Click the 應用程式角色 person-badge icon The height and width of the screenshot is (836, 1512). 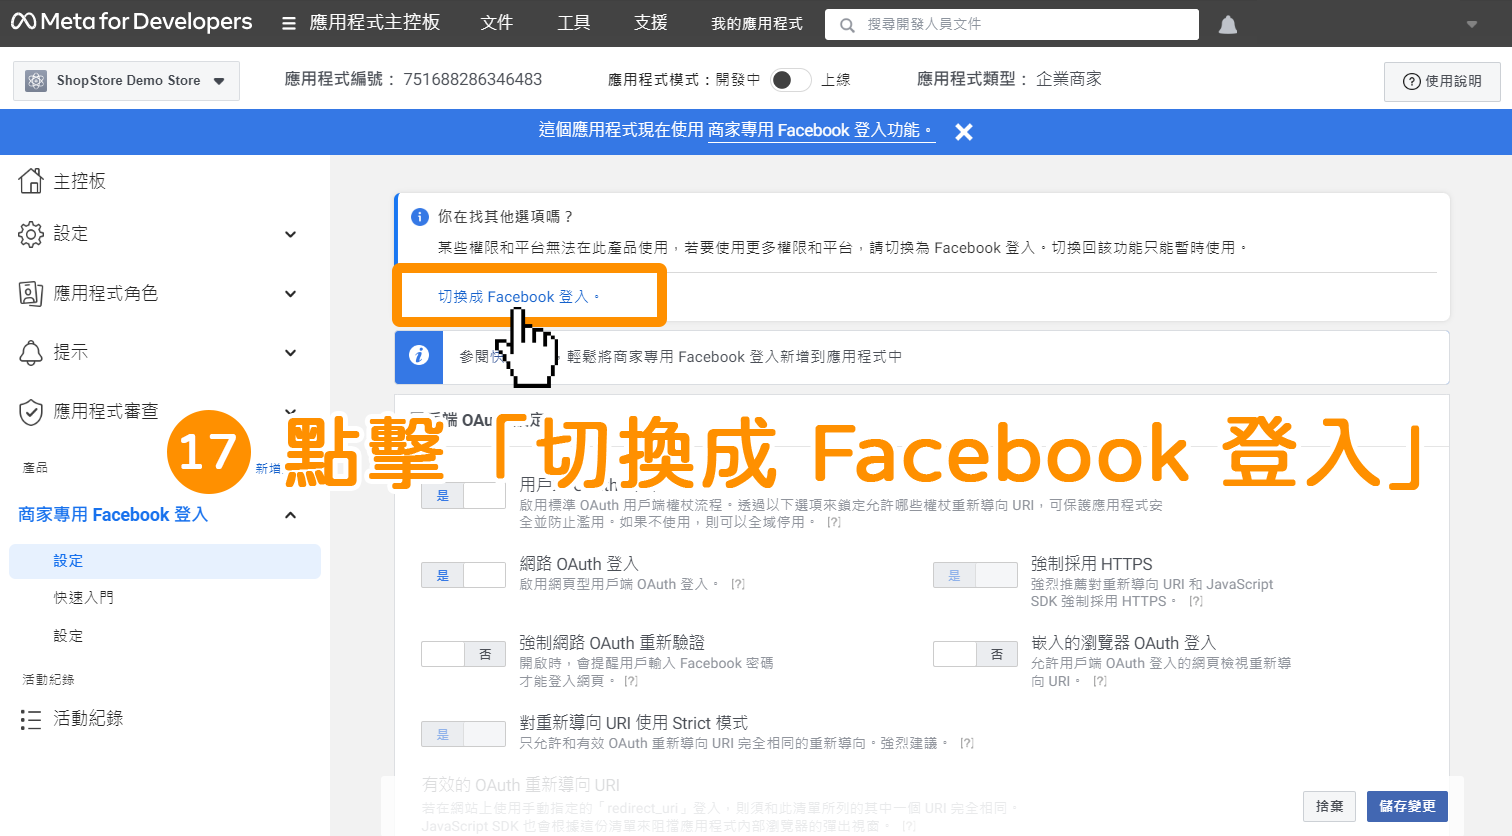tap(31, 293)
